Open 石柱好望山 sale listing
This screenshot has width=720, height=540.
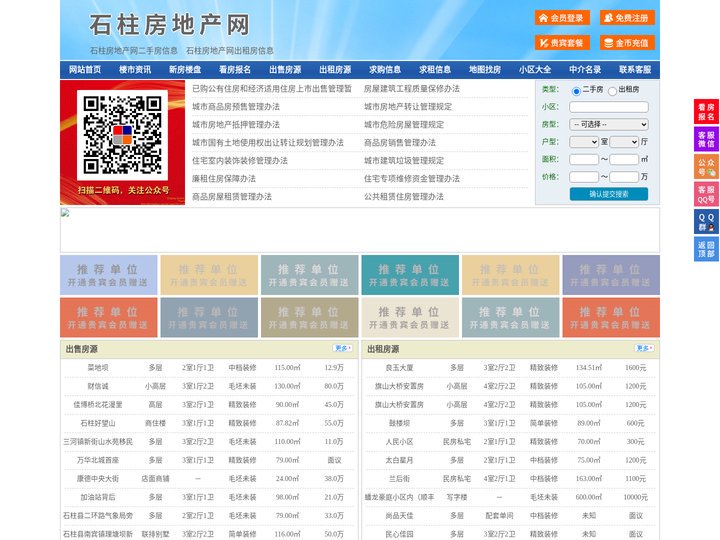98,423
